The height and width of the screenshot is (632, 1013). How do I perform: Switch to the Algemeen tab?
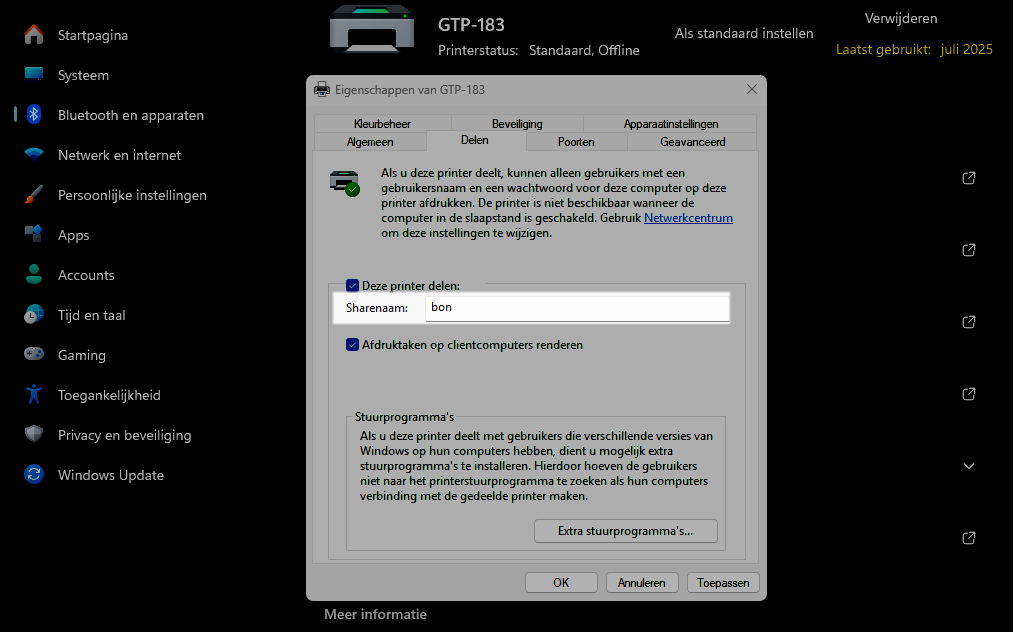pos(369,142)
